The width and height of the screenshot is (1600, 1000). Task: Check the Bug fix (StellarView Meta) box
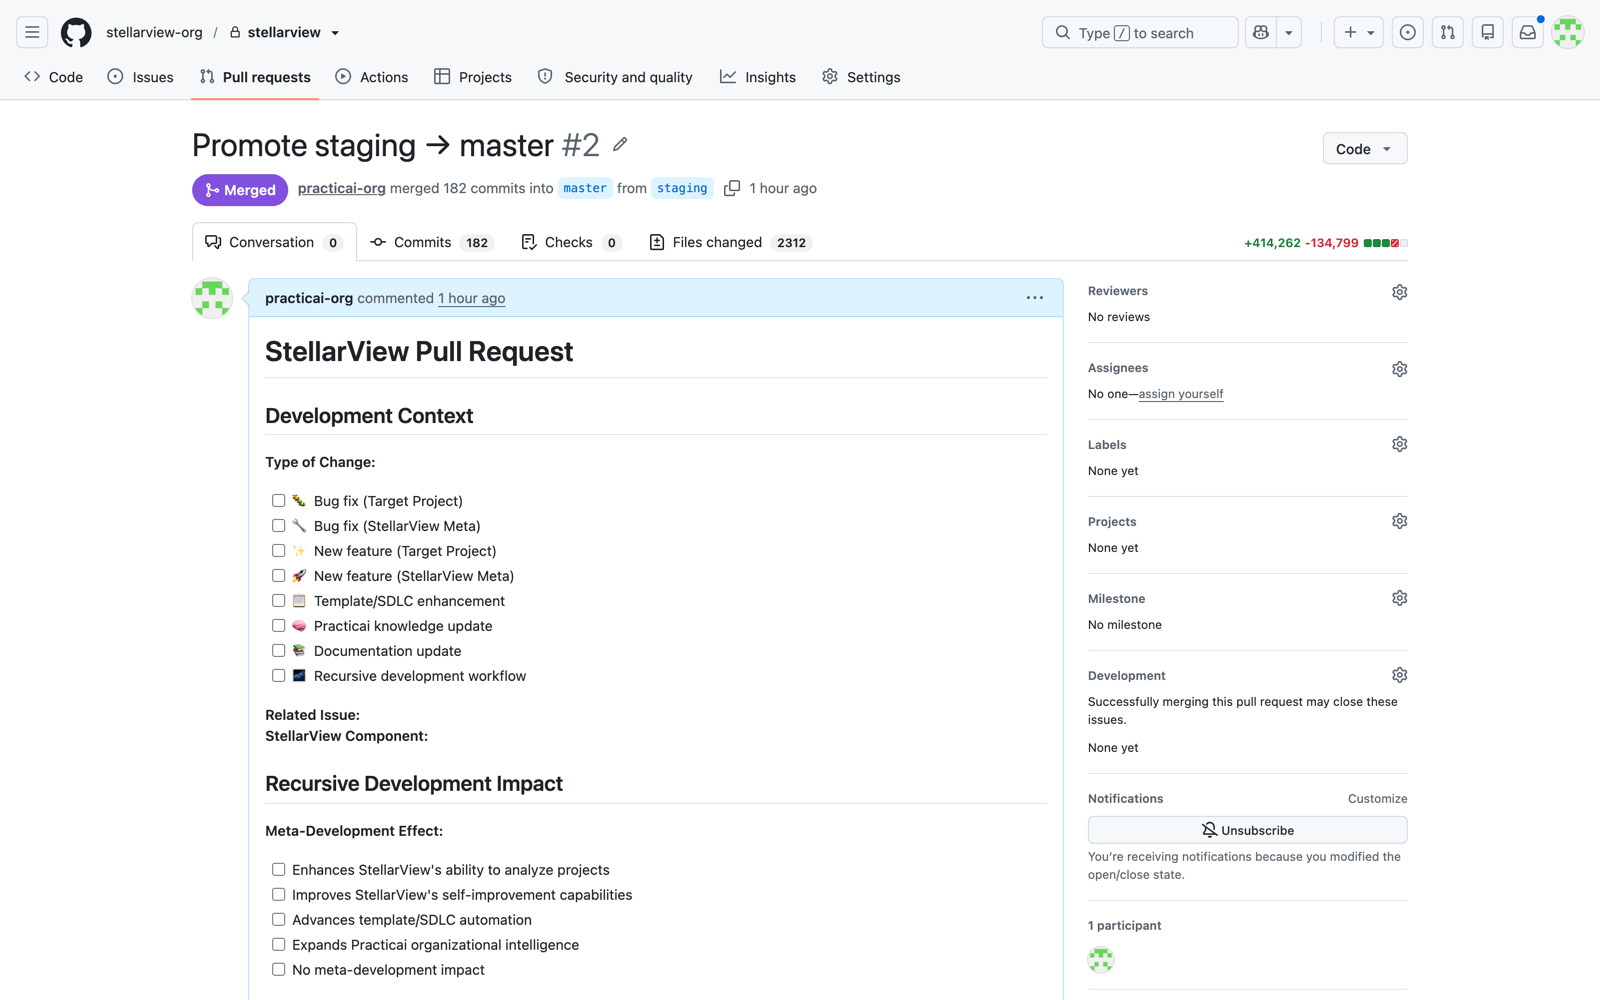coord(278,525)
